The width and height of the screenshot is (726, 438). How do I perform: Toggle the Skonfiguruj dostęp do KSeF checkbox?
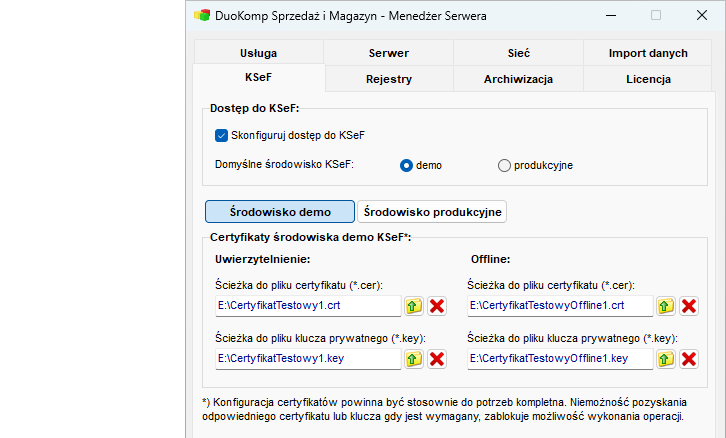coord(222,135)
